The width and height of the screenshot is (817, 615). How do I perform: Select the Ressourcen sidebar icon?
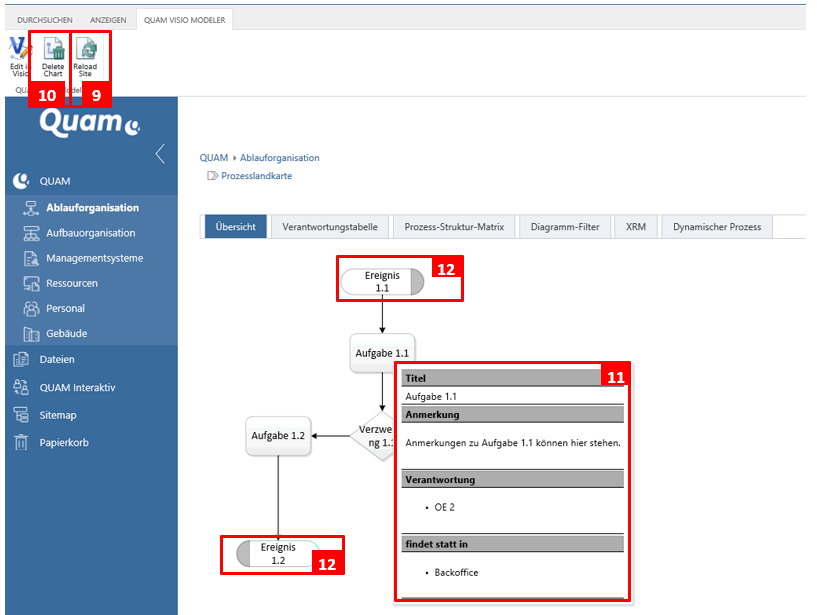coord(32,283)
